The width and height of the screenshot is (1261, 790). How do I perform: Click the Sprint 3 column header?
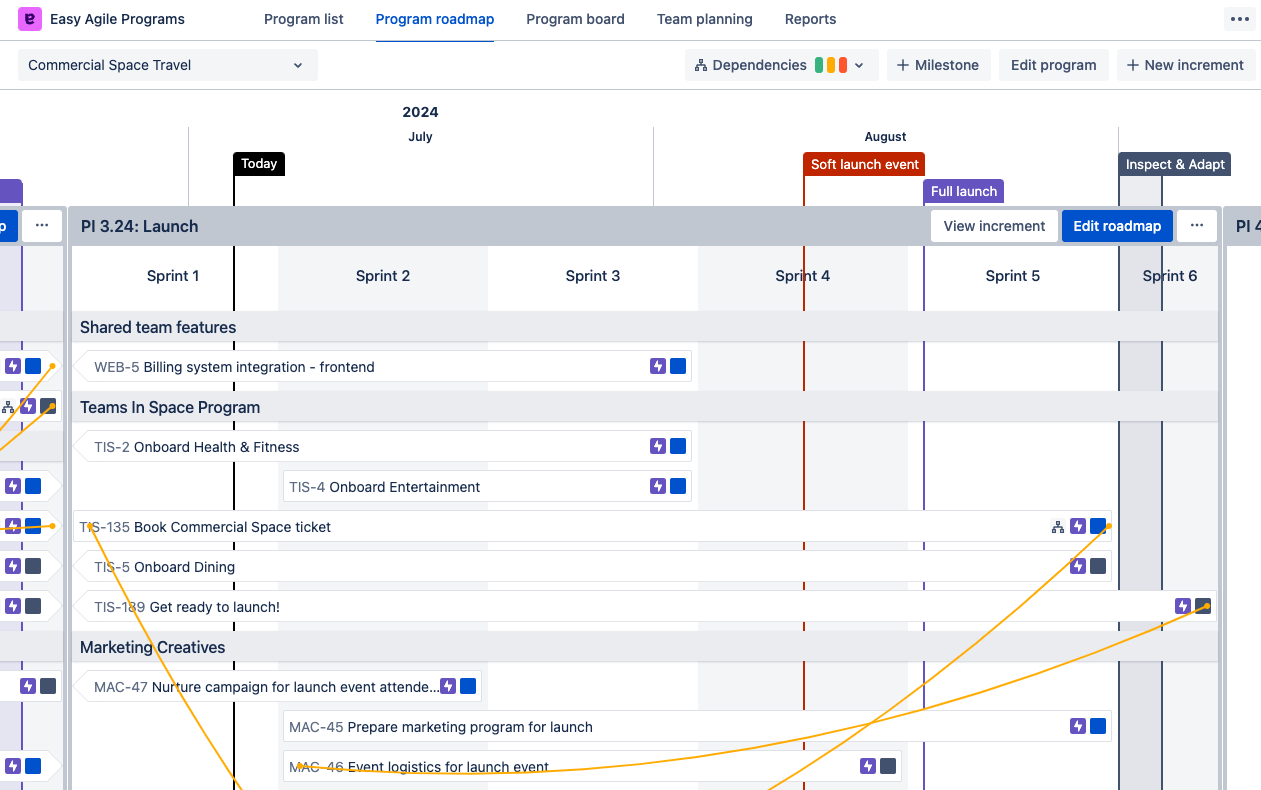click(593, 276)
